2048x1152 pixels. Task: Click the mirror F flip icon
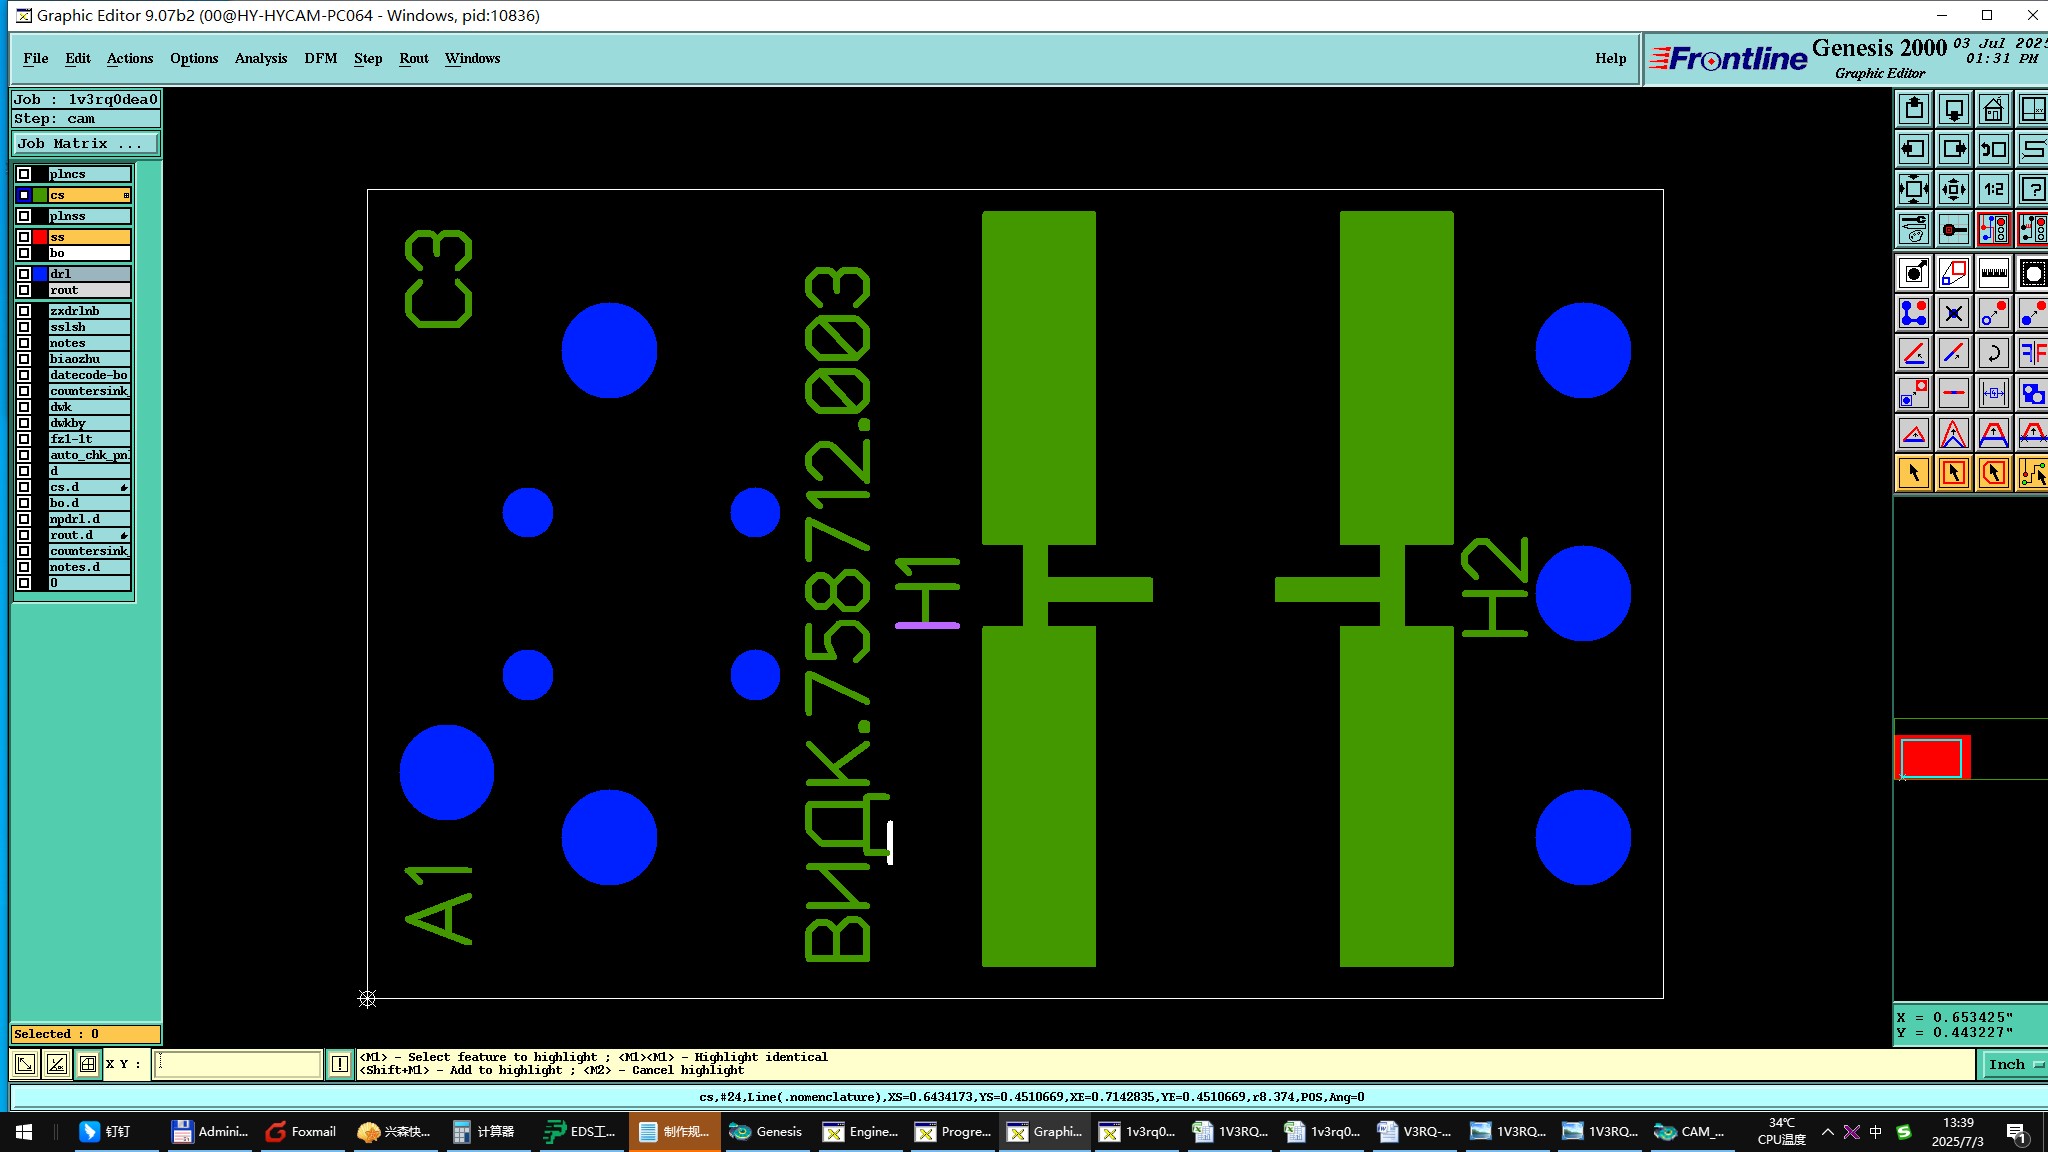click(x=2033, y=353)
